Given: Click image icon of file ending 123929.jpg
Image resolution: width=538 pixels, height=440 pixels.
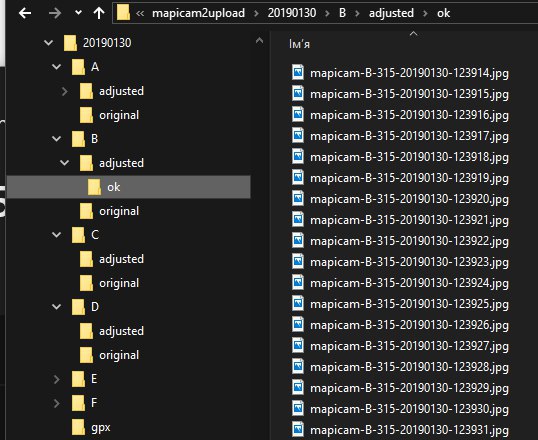Looking at the screenshot, I should coord(298,387).
